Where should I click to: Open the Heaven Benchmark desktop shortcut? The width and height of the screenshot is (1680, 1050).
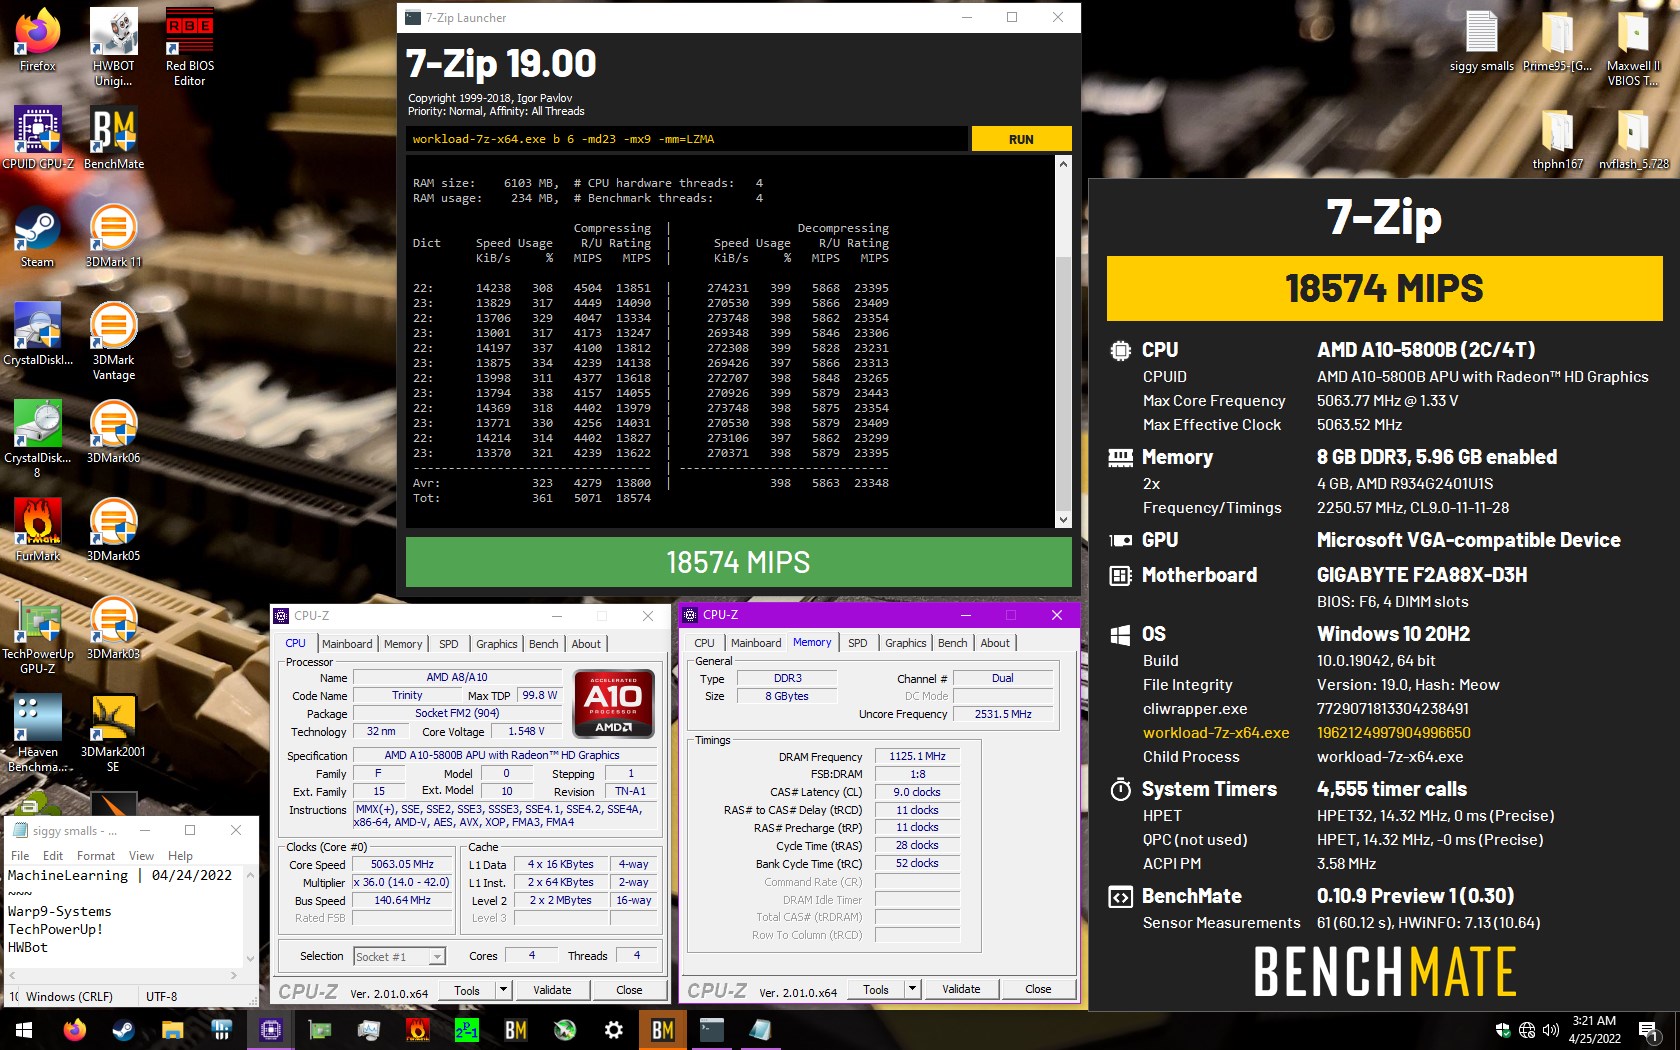pos(38,733)
